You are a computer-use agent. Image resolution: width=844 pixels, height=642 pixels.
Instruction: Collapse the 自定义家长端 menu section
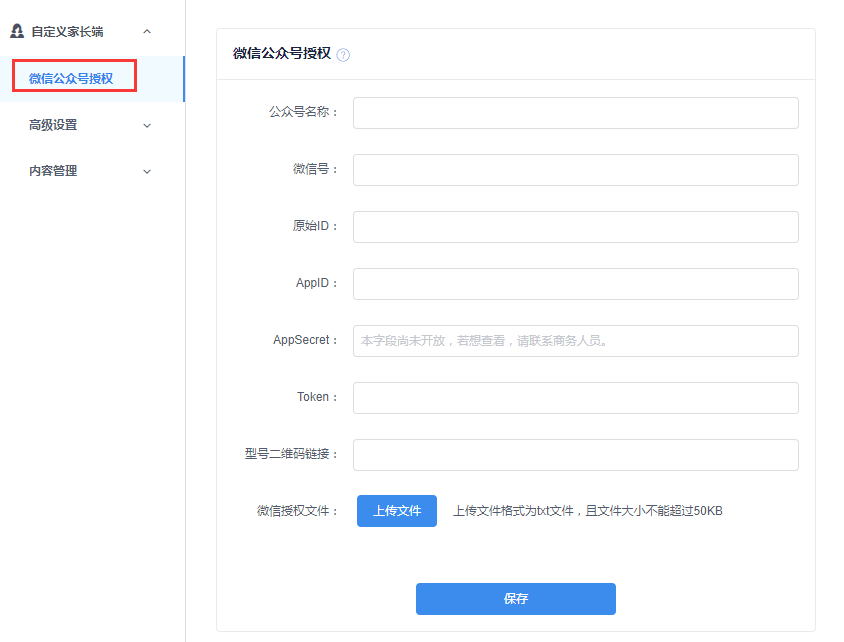click(x=147, y=31)
